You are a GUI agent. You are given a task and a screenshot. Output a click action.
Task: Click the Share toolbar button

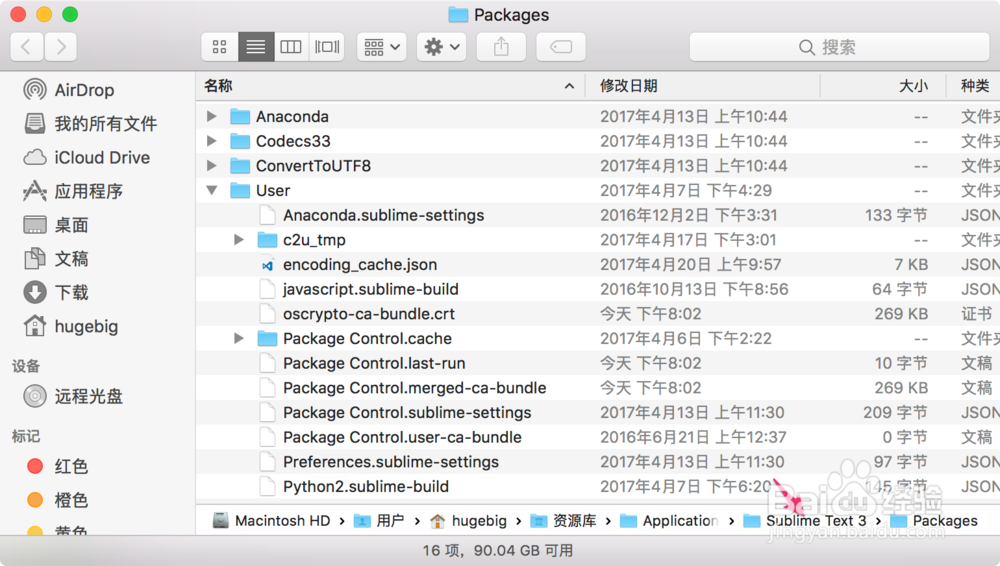[x=501, y=47]
